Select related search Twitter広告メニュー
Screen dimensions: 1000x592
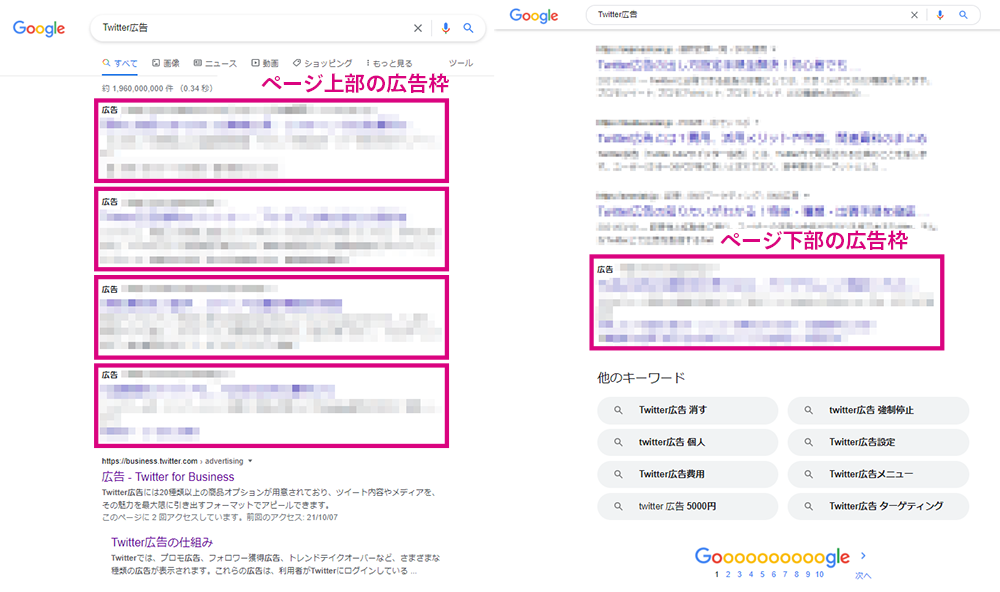click(x=878, y=474)
